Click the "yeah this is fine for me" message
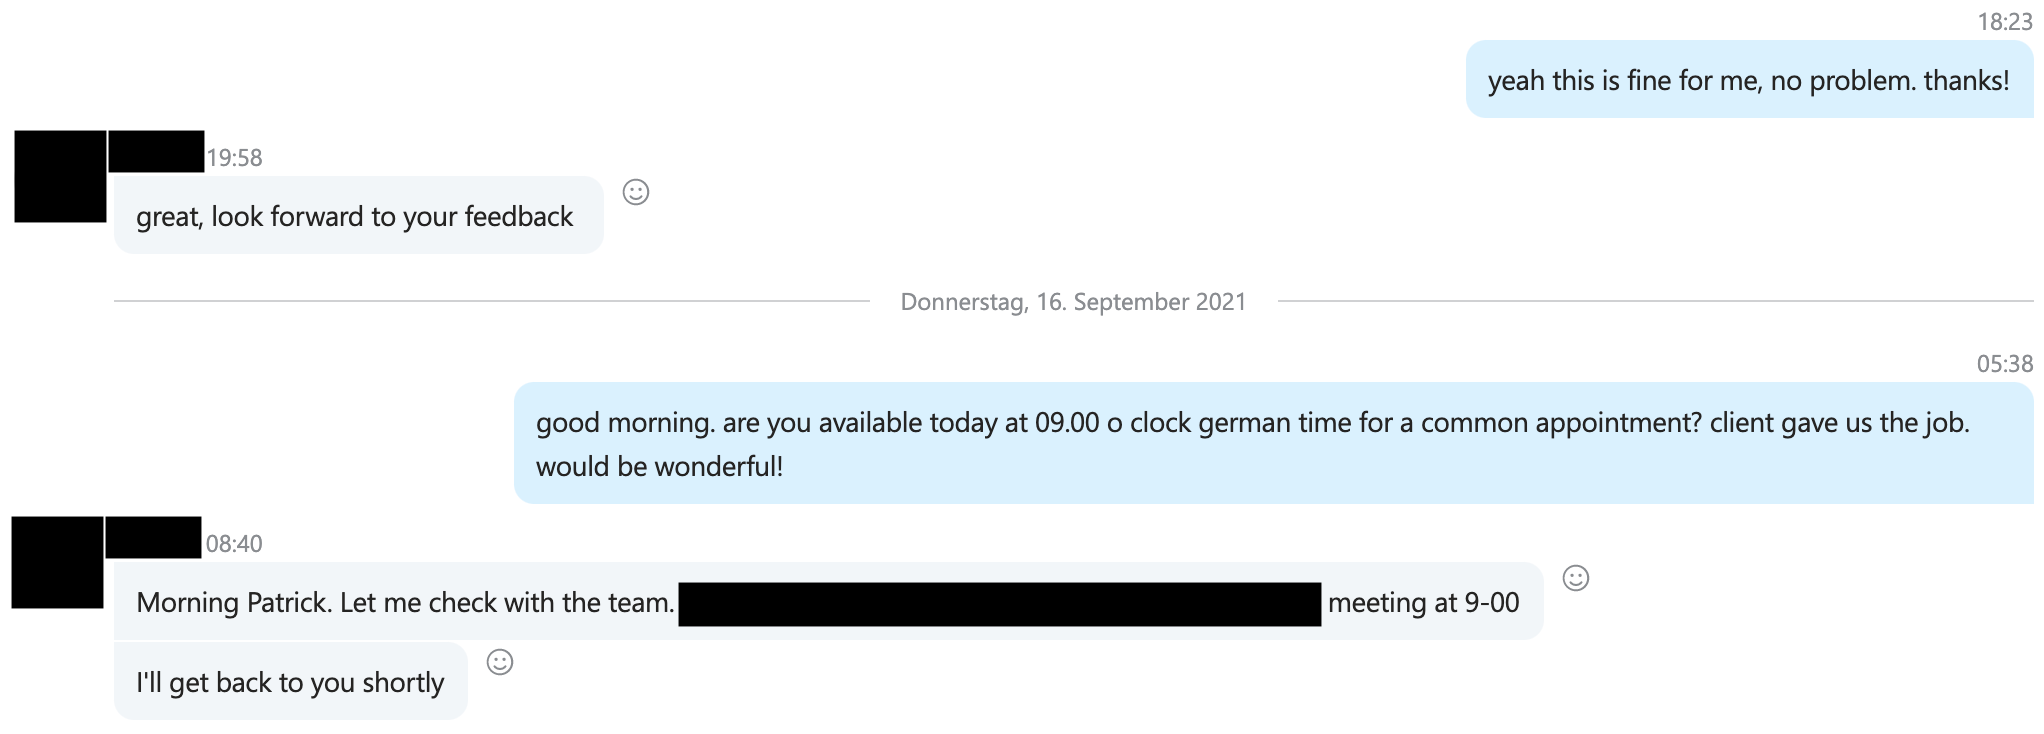The width and height of the screenshot is (2044, 734). pos(1747,81)
